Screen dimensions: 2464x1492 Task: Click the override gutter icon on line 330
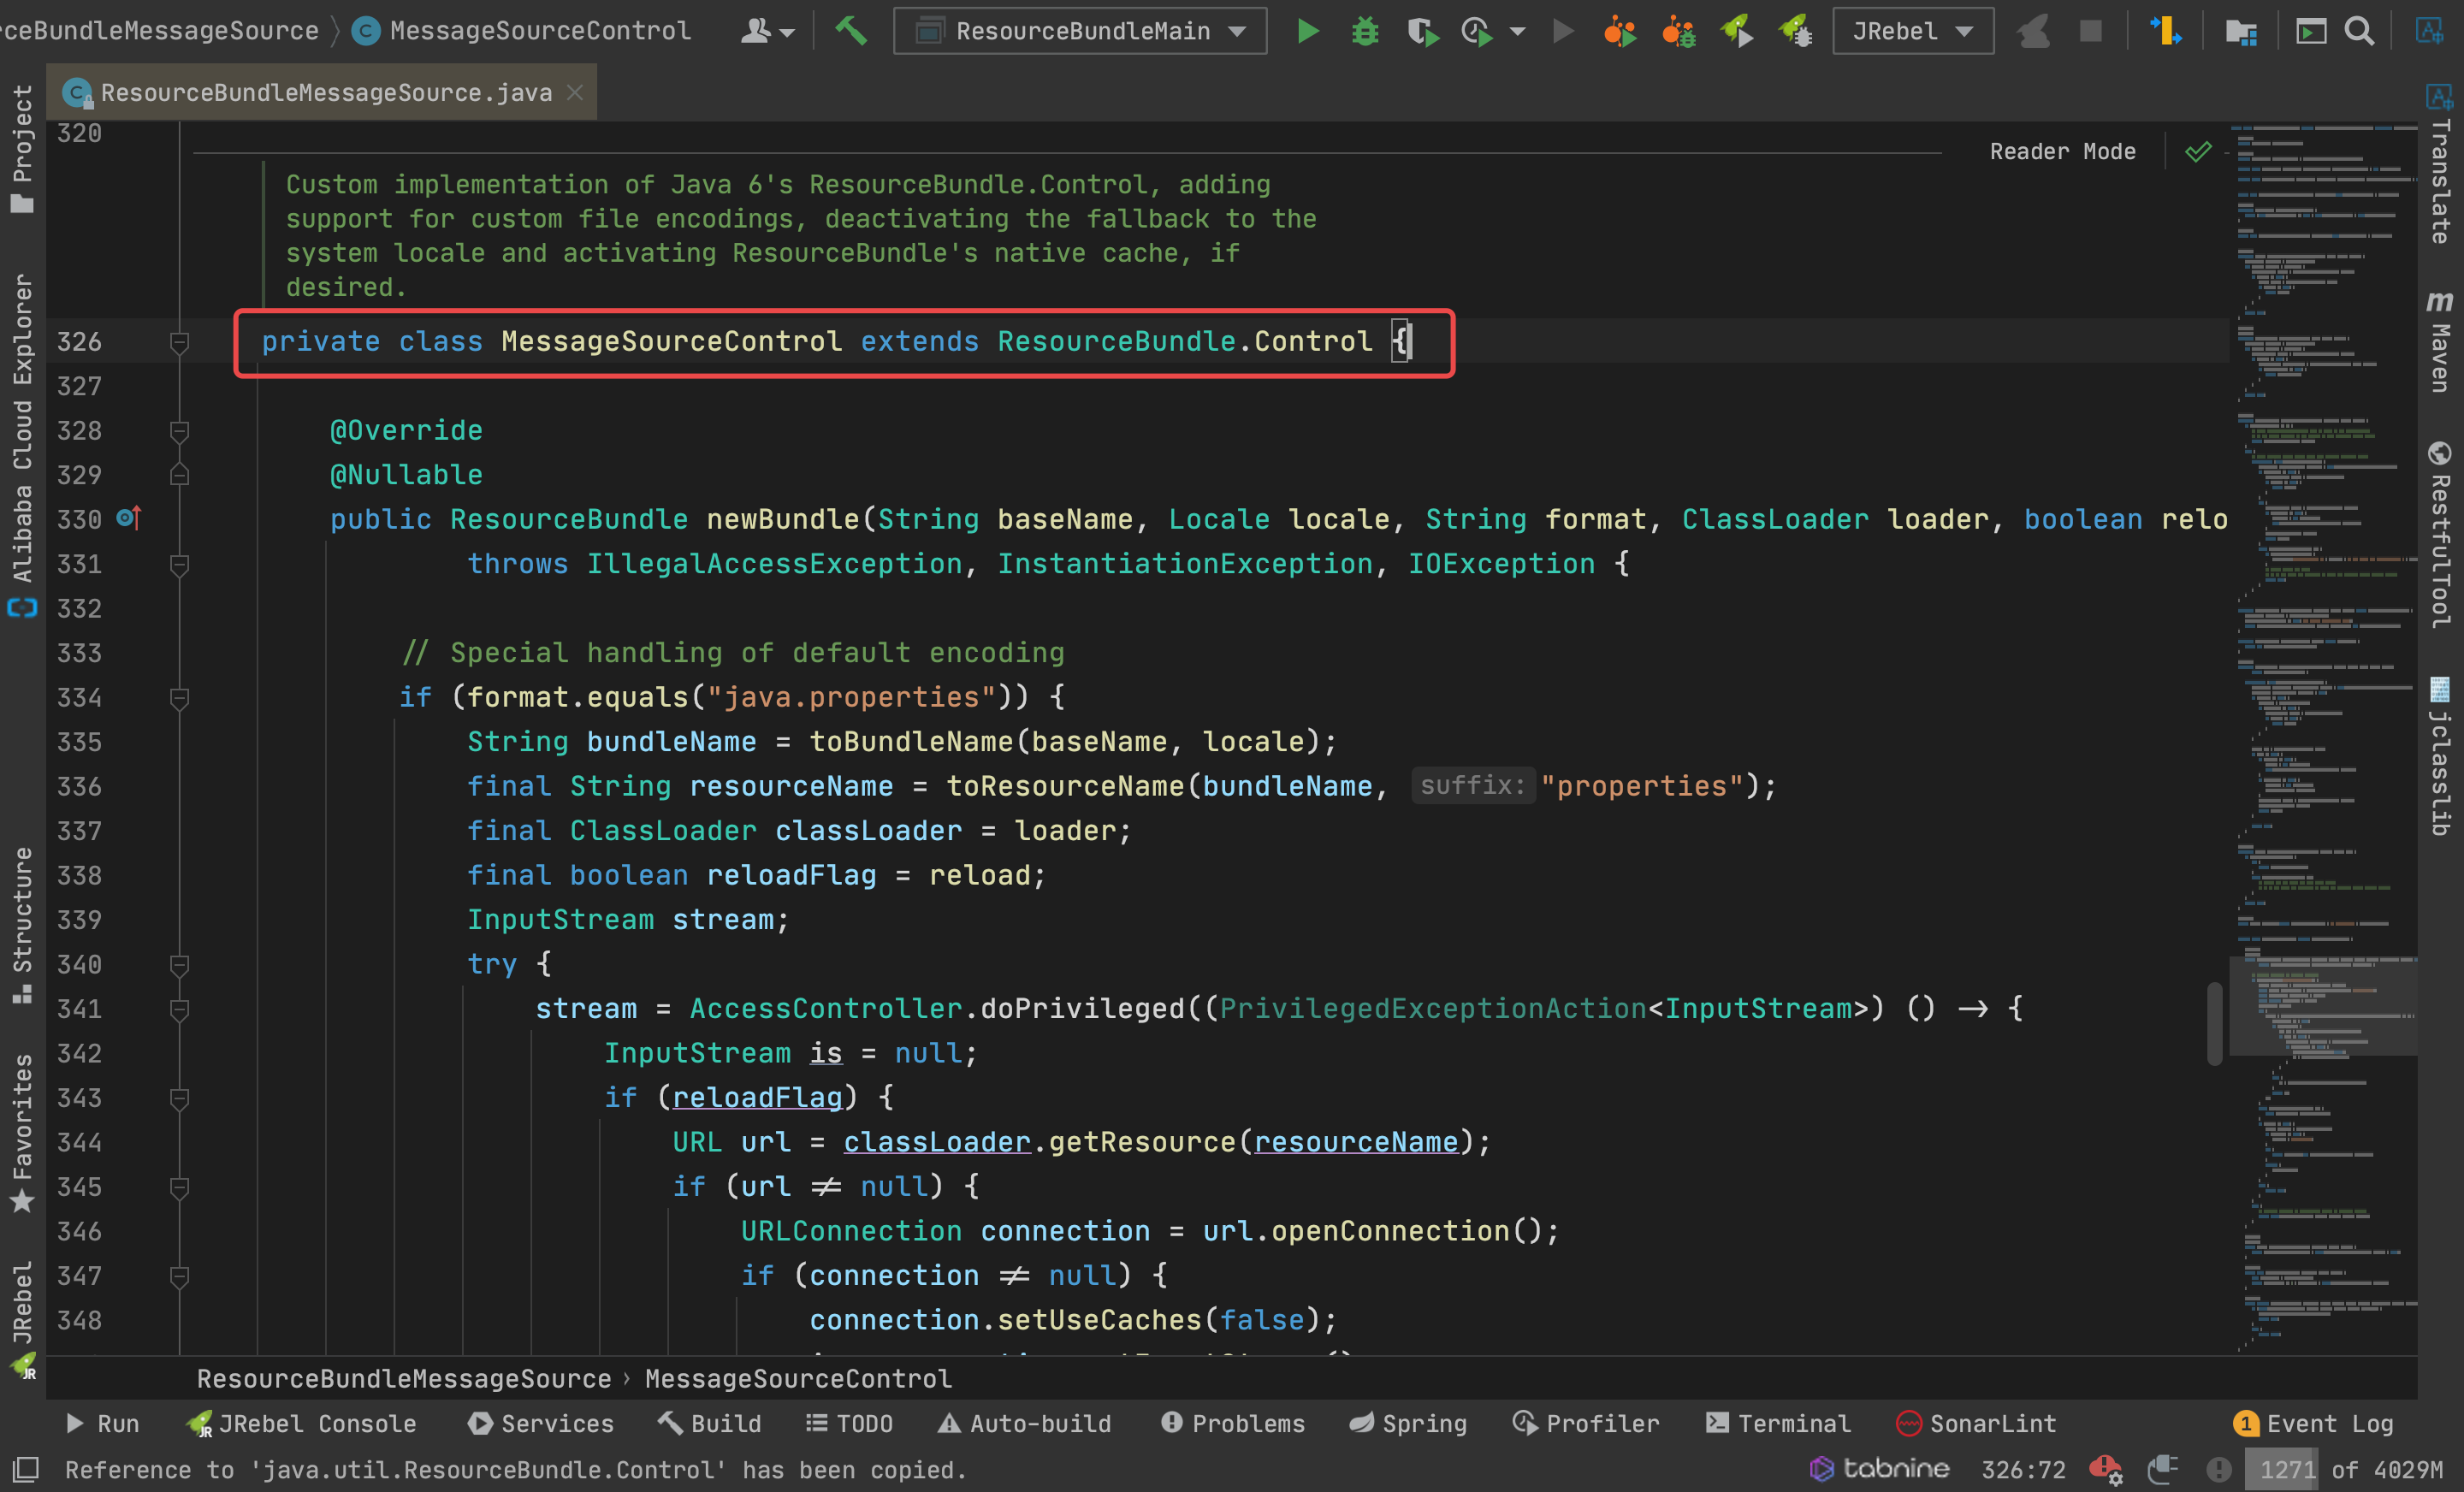pyautogui.click(x=129, y=518)
